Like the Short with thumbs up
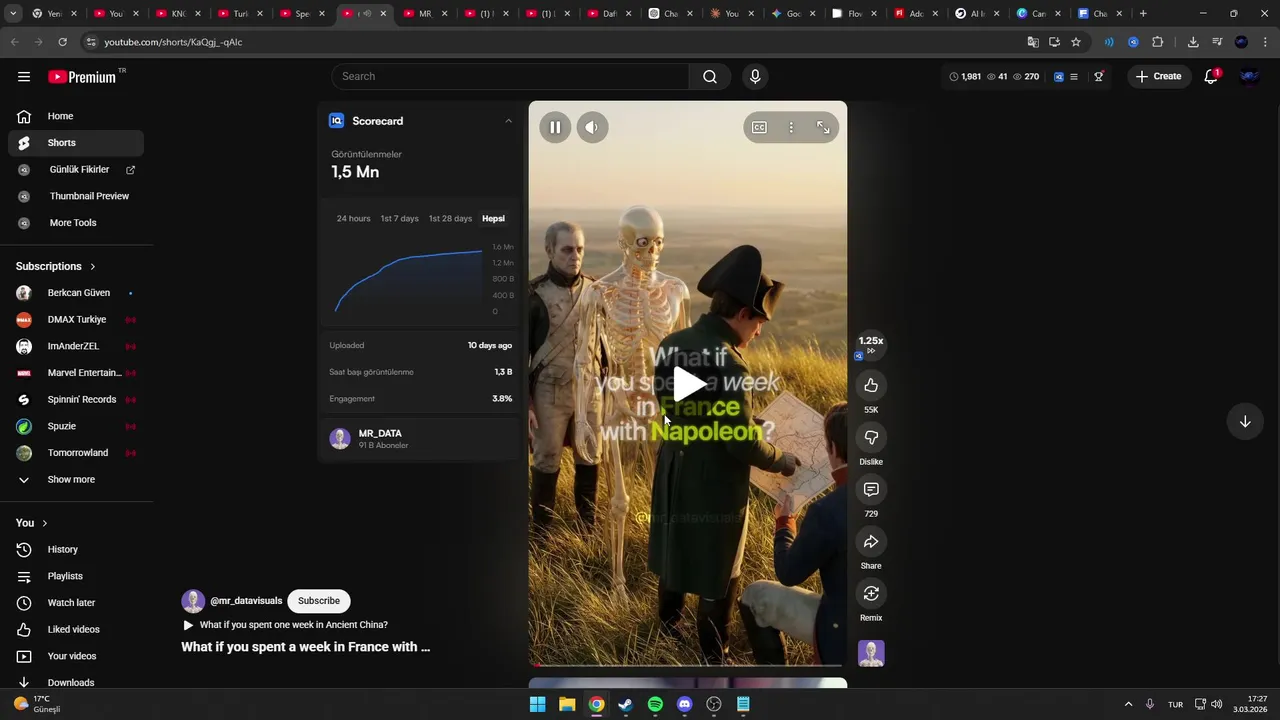Screen dimensions: 1280x720 tap(871, 386)
